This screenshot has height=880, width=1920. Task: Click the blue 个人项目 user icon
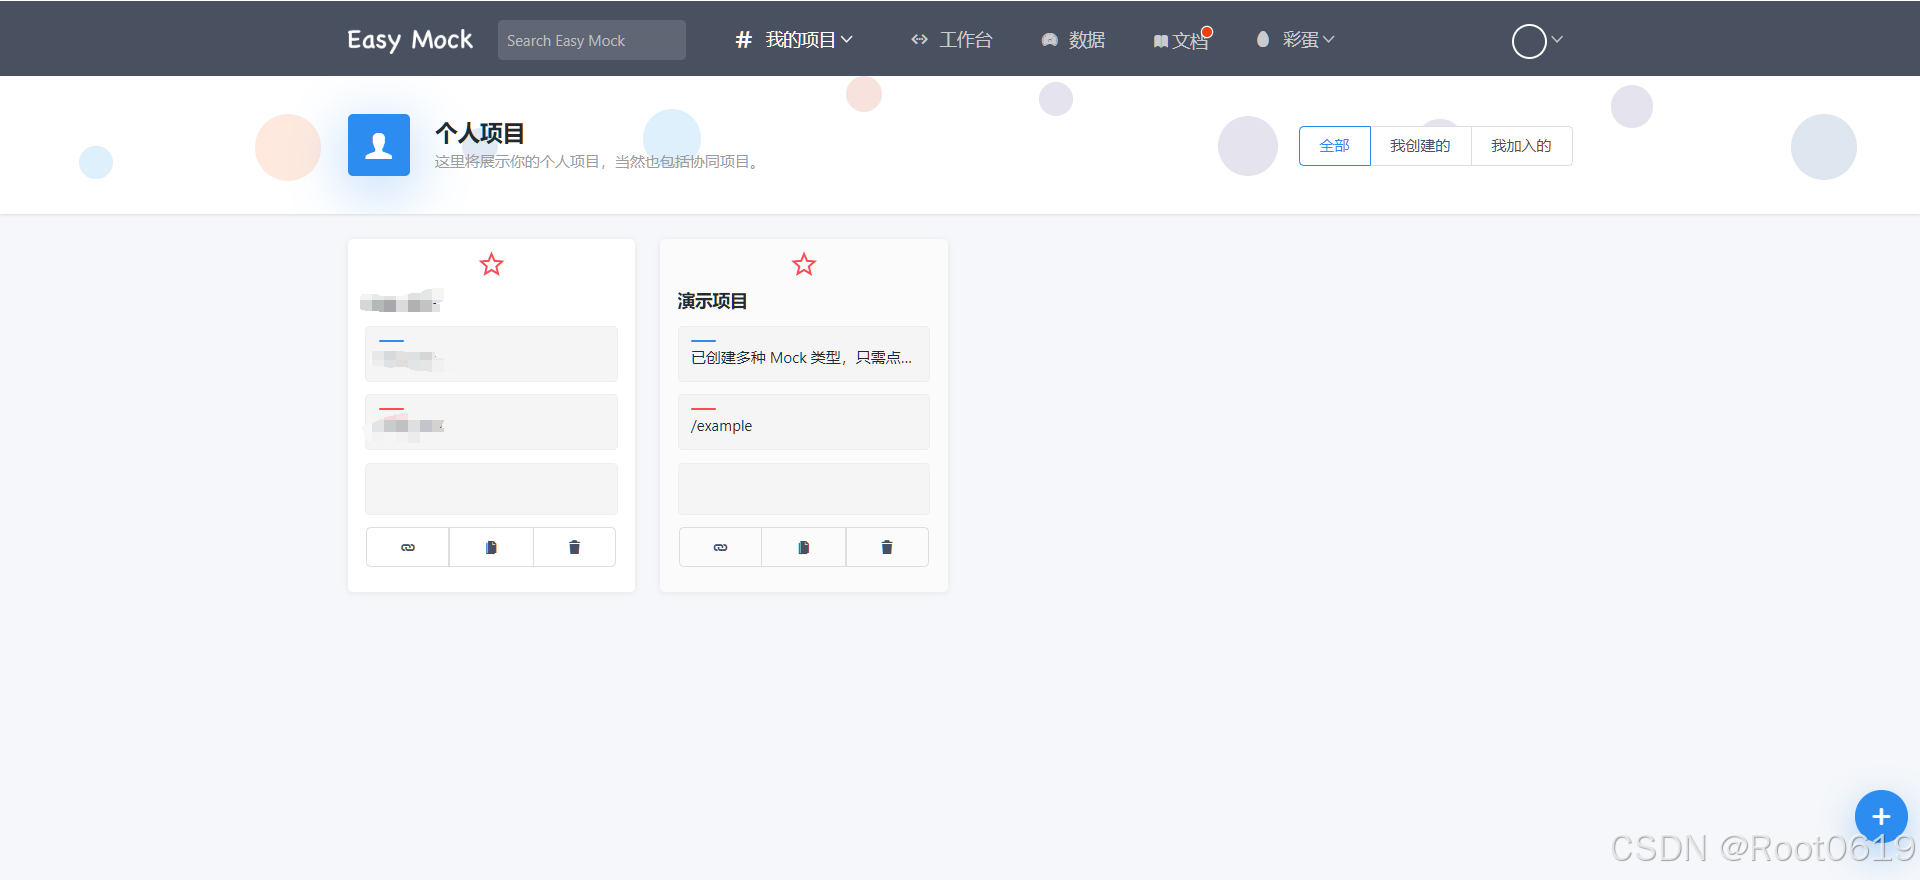coord(379,145)
